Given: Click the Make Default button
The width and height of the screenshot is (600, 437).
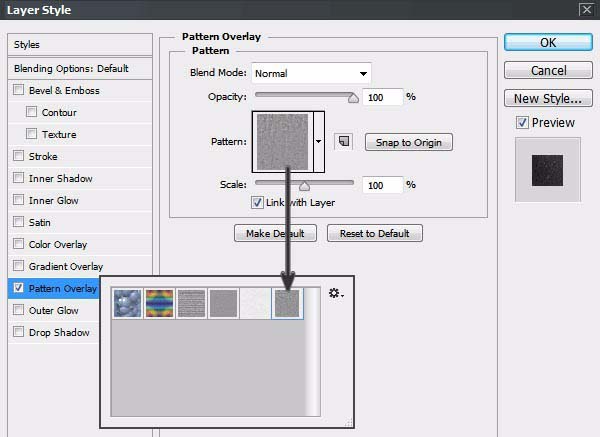Looking at the screenshot, I should 275,233.
